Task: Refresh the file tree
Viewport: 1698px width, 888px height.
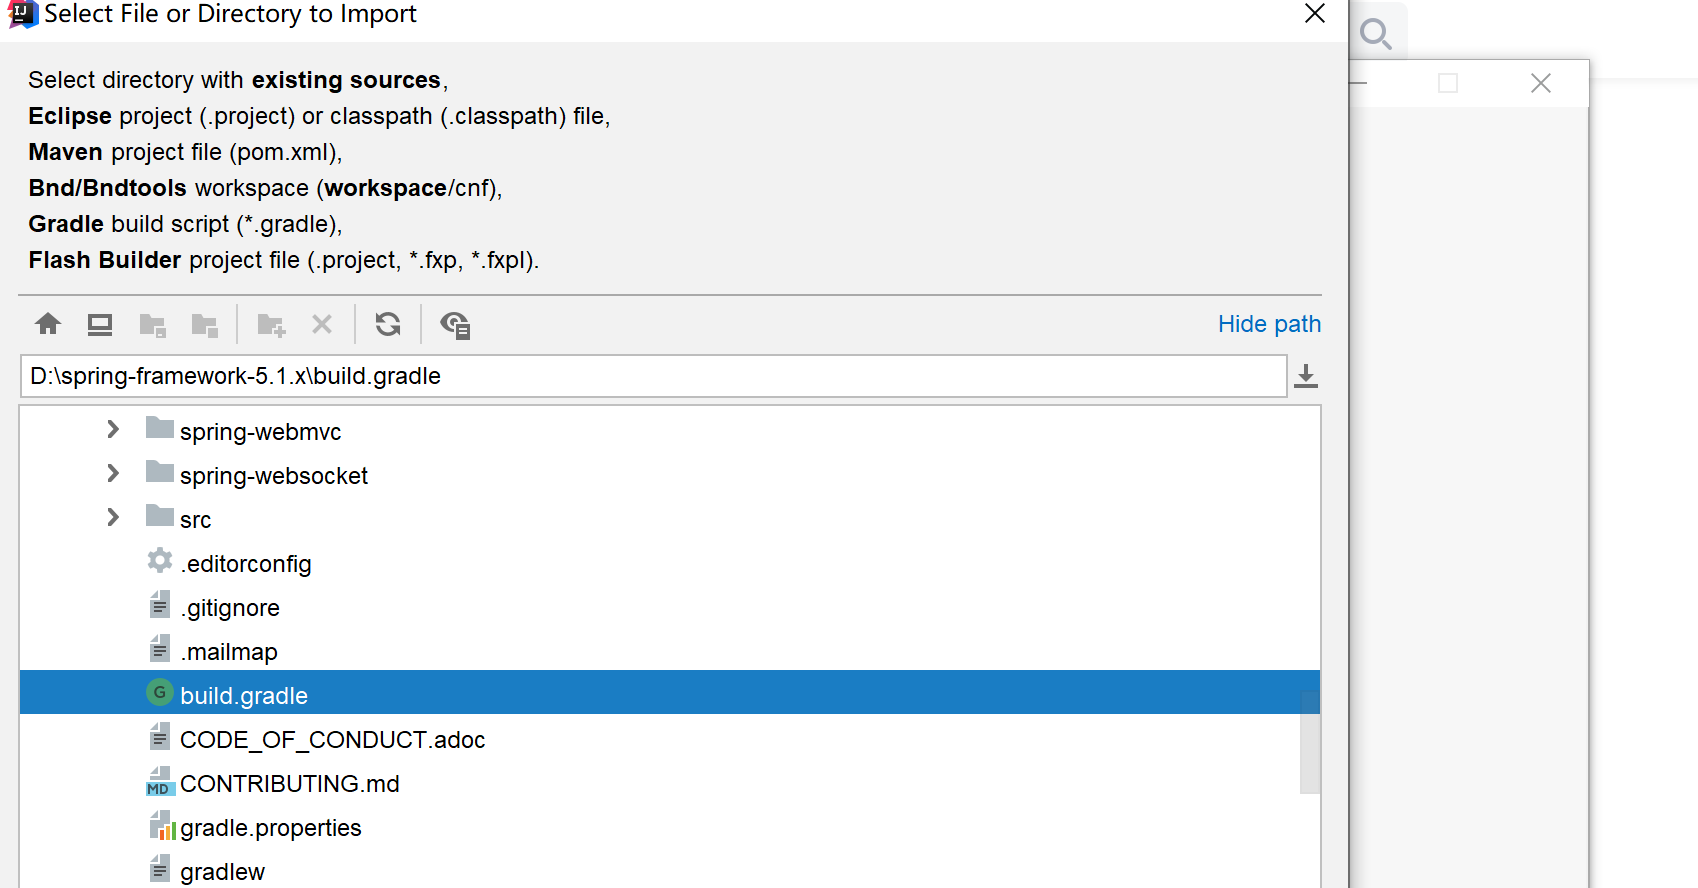Action: click(x=388, y=324)
